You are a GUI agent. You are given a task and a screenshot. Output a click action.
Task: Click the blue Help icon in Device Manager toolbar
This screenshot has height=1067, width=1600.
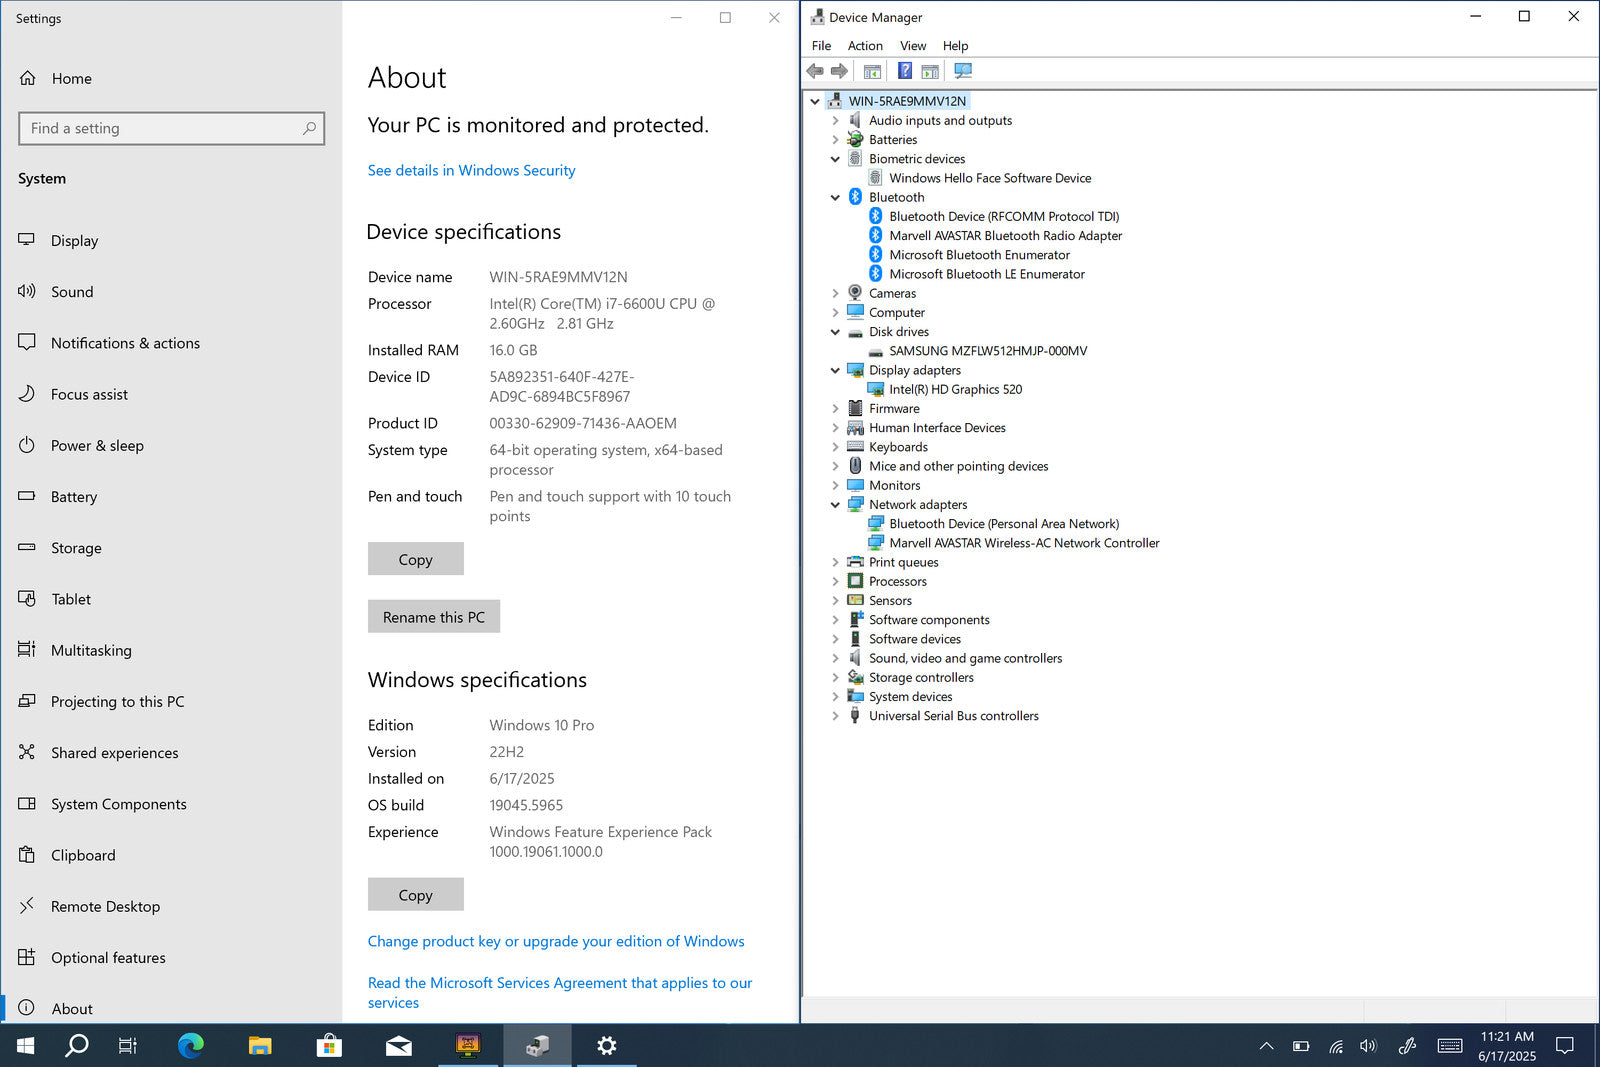coord(904,71)
